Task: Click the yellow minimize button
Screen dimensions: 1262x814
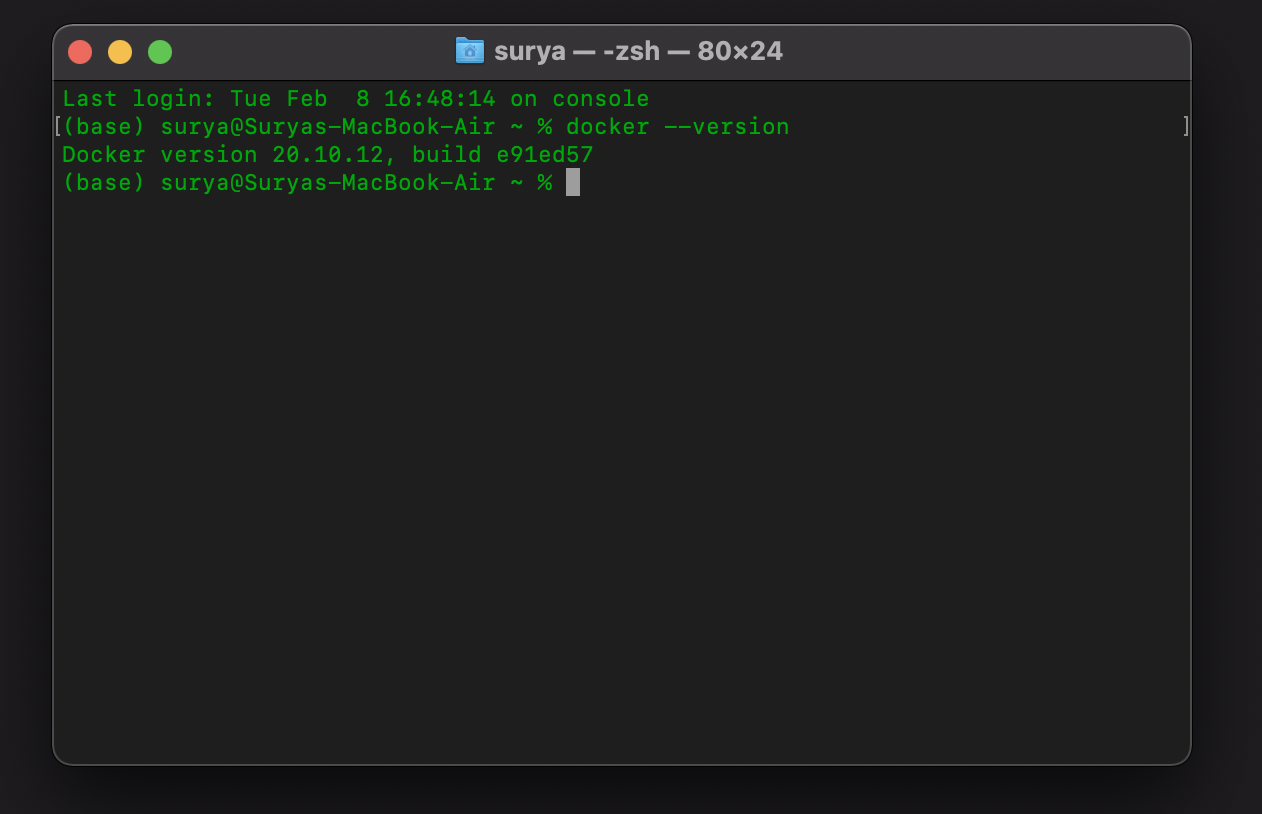Action: coord(120,51)
